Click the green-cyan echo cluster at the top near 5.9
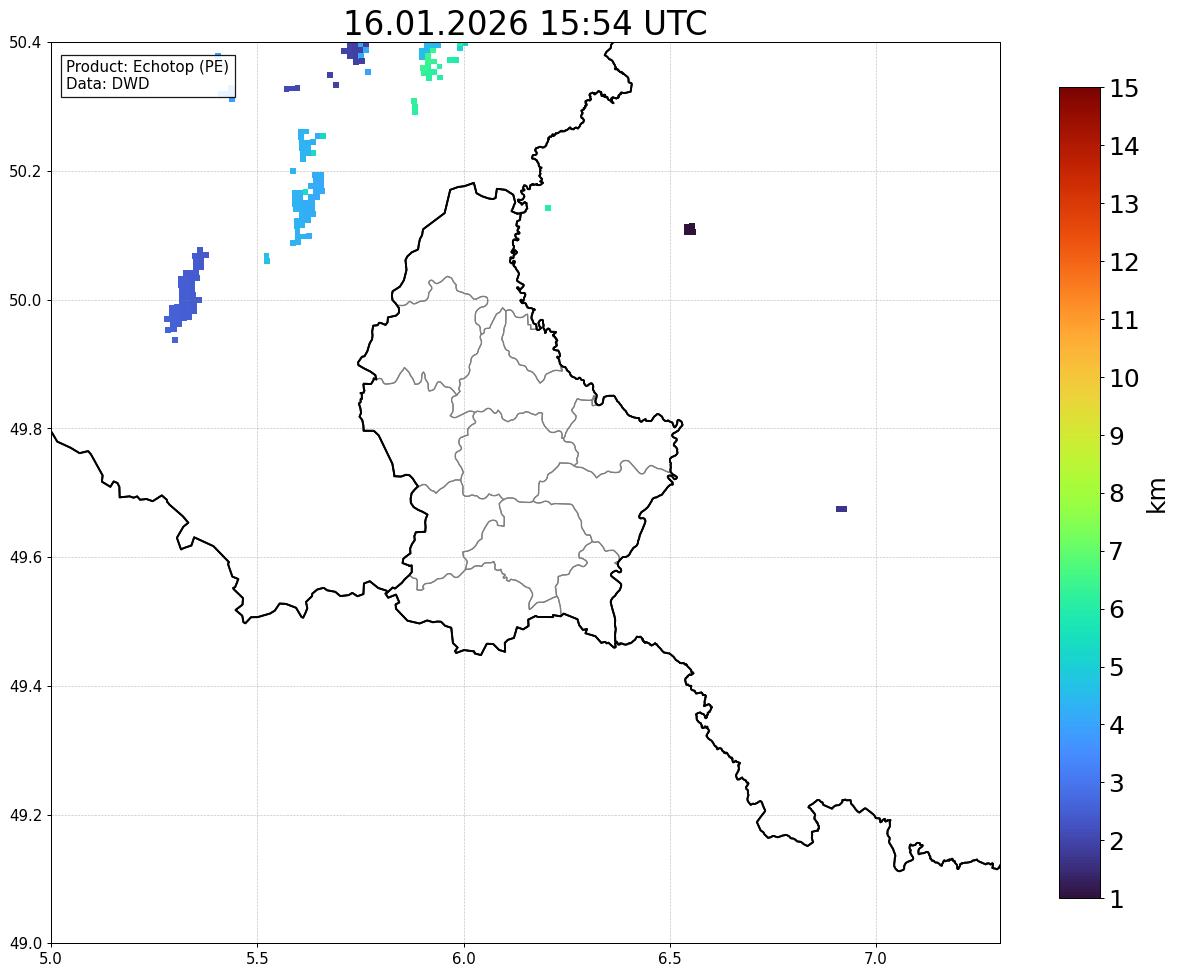 coord(438,62)
